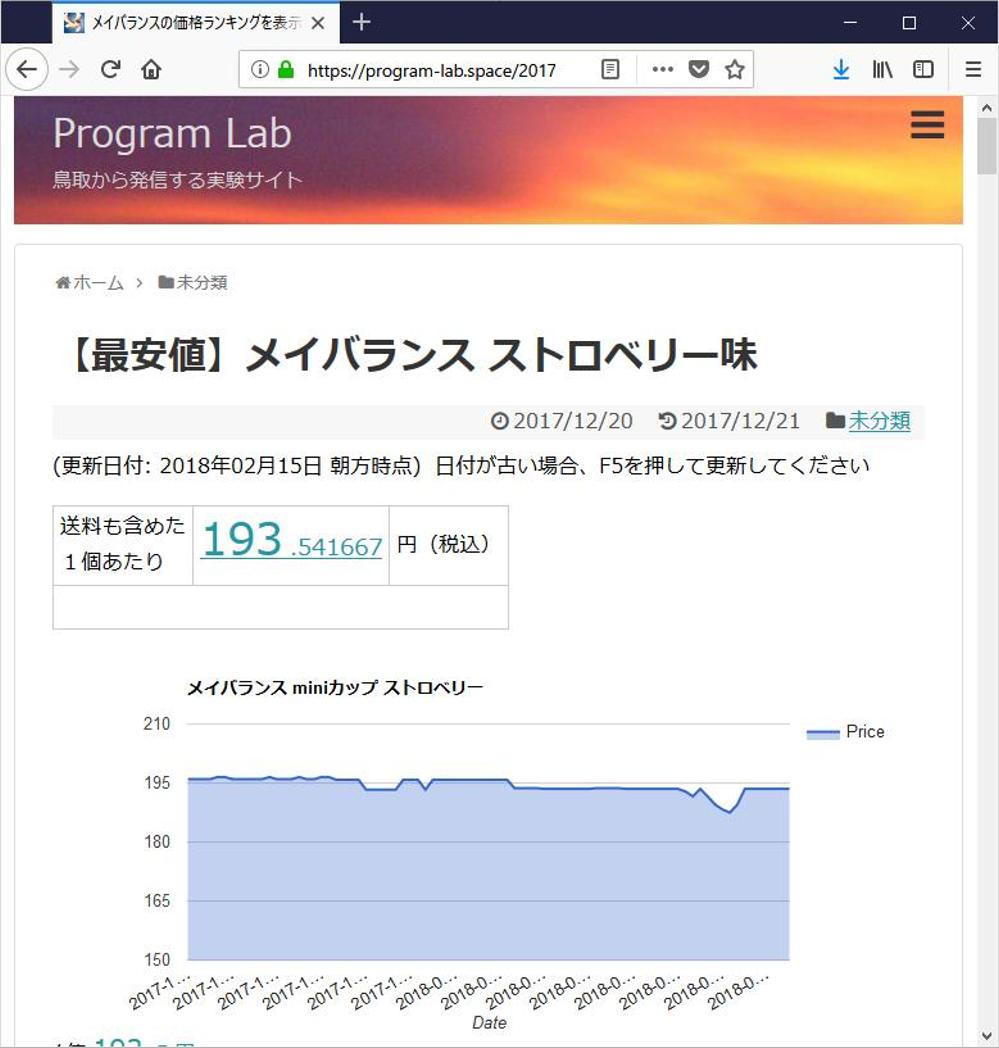Minimize the browser window
The width and height of the screenshot is (999, 1048).
850,23
